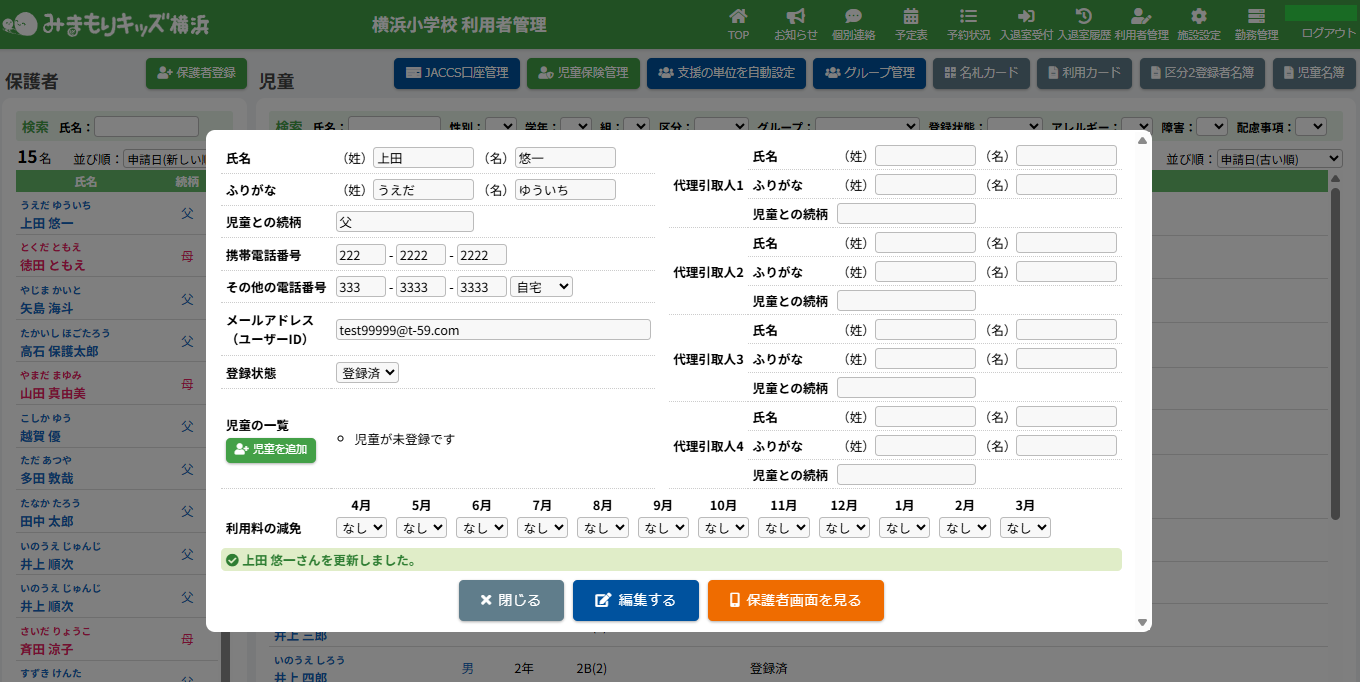This screenshot has height=682, width=1360.
Task: Open 施設設定 gear icon
Action: point(1199,23)
